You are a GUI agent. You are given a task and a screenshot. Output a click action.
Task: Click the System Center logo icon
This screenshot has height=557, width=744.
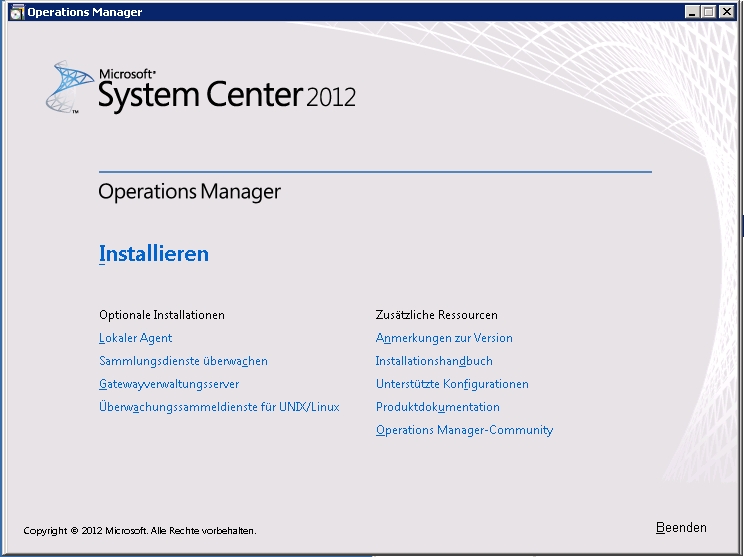[x=69, y=87]
